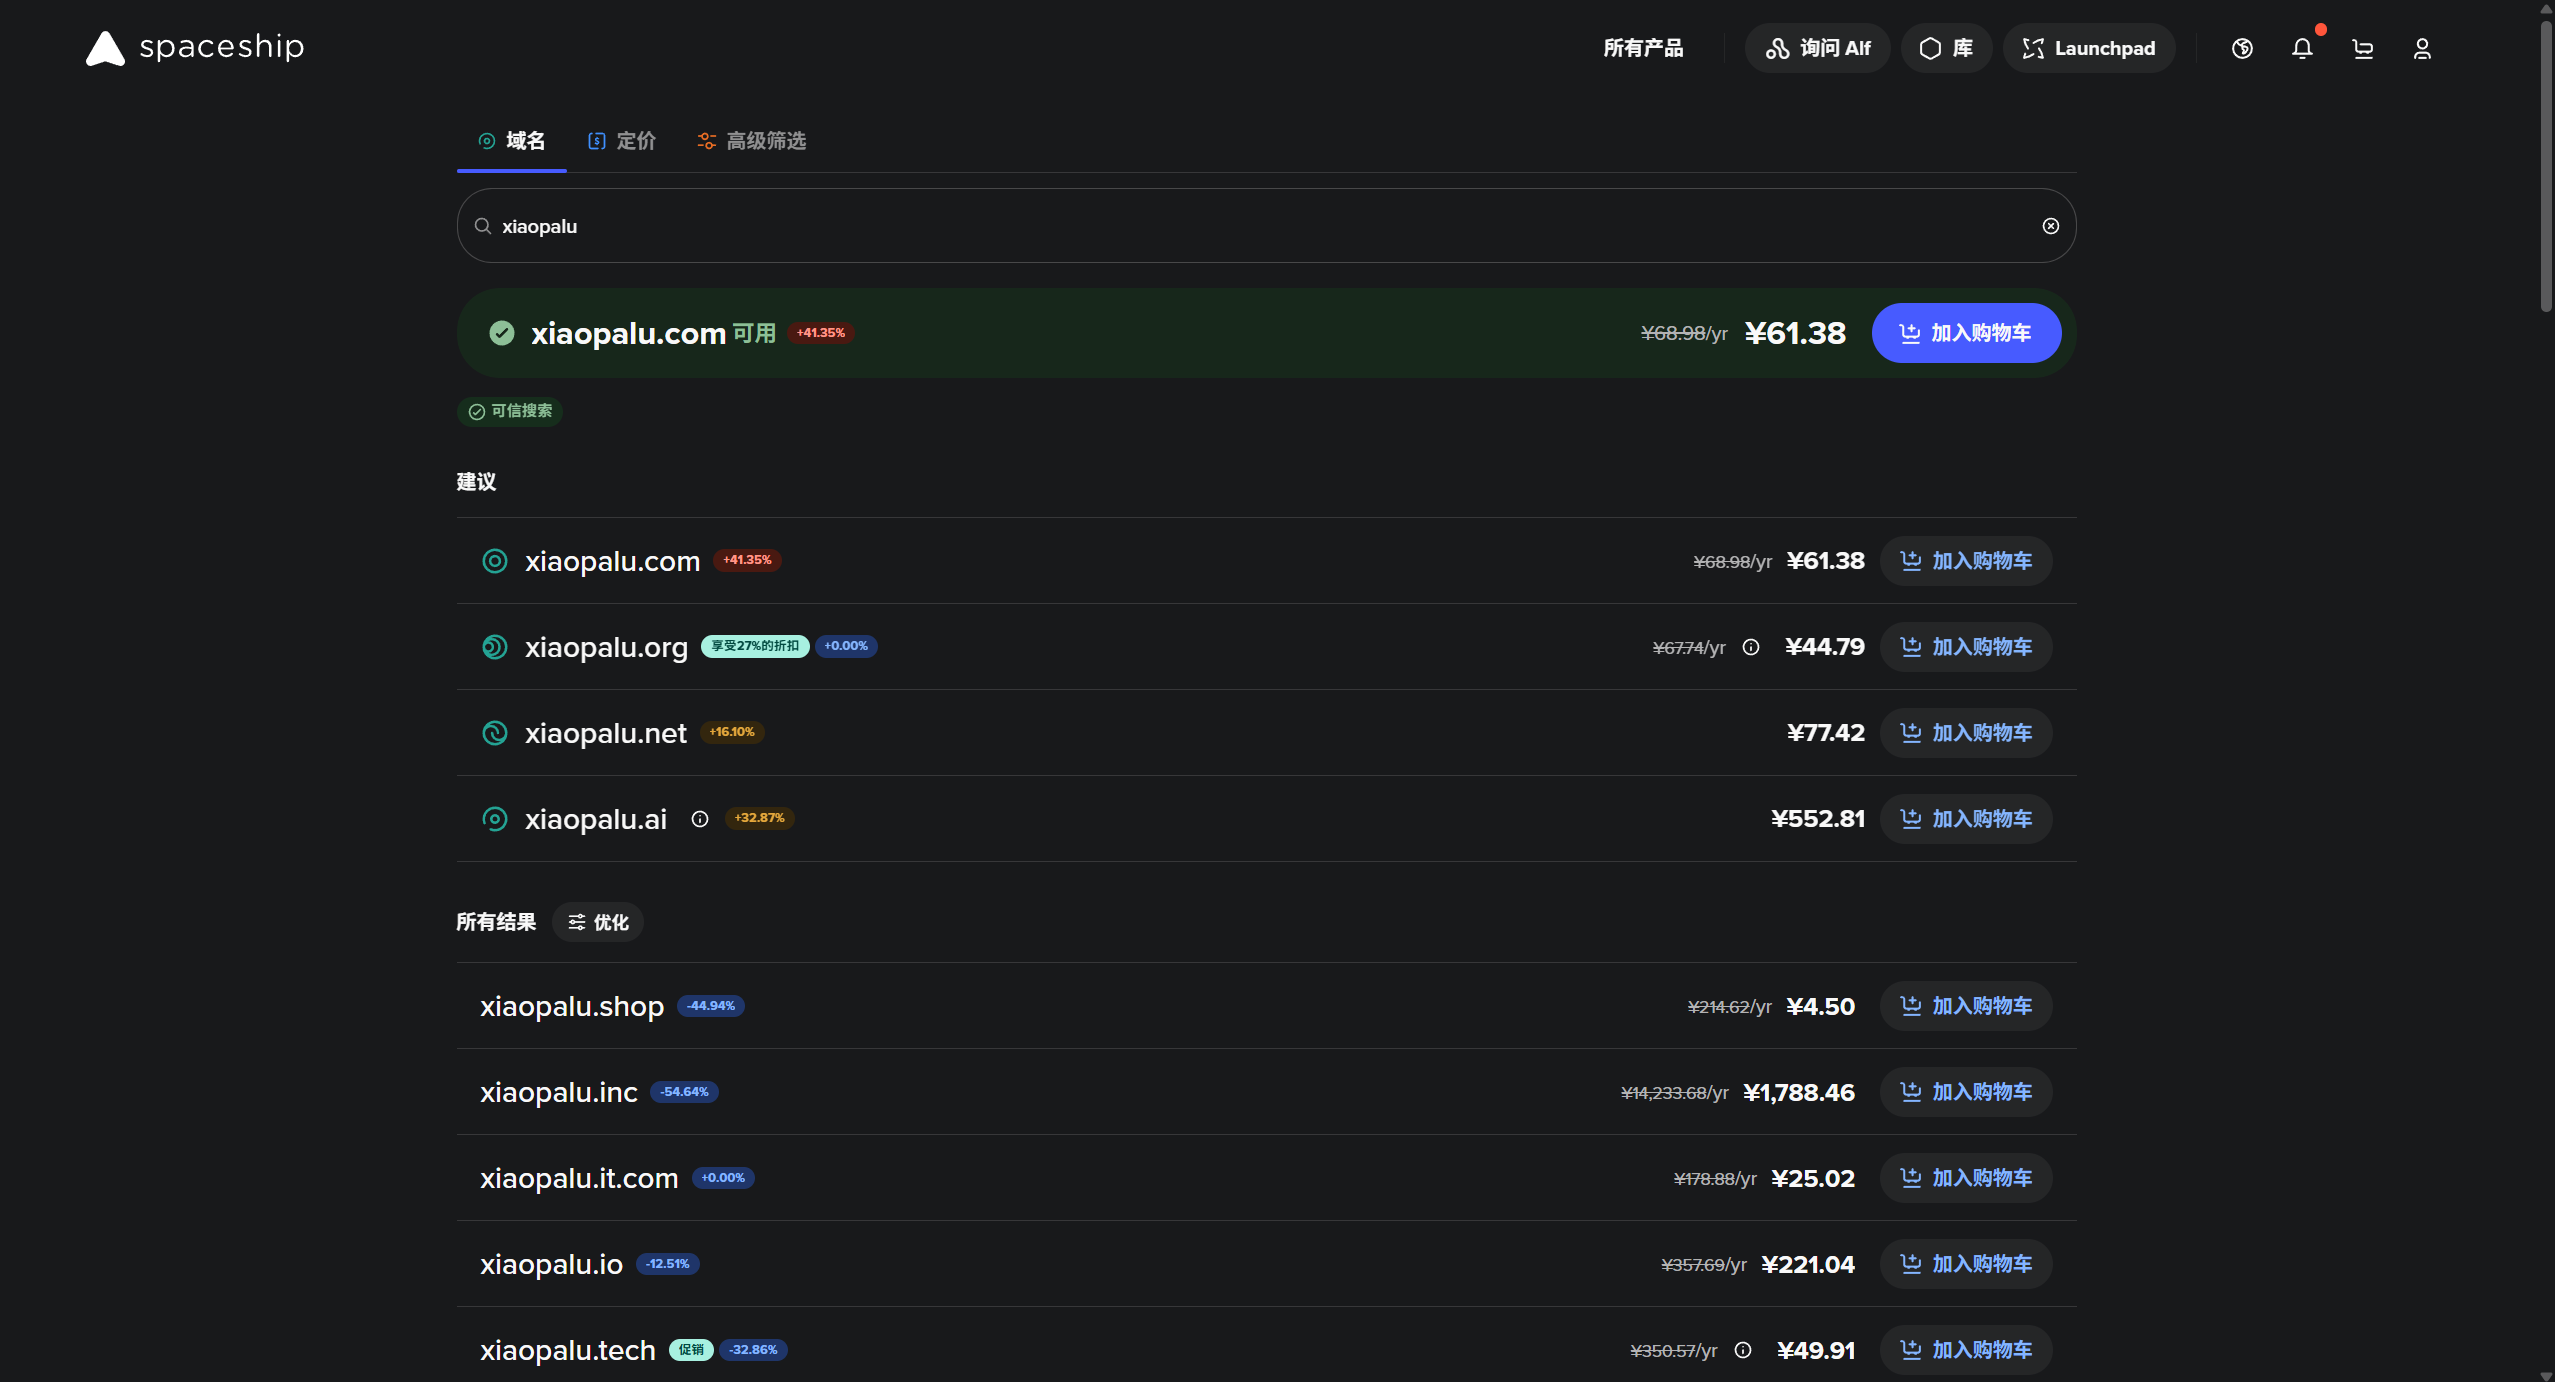Click info icon beside xiaopalu.org price

[1751, 647]
